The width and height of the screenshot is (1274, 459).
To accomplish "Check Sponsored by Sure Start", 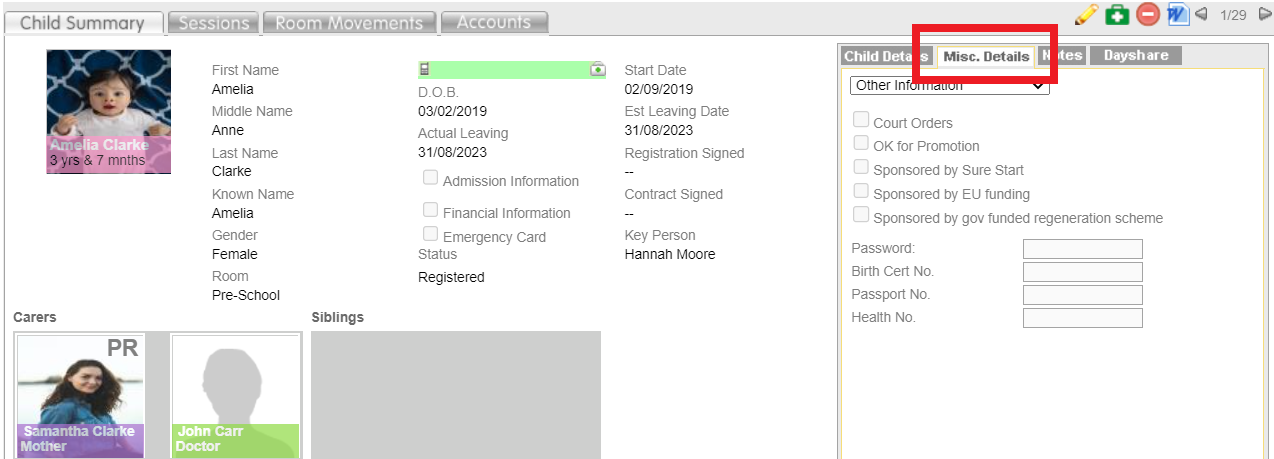I will [x=860, y=168].
